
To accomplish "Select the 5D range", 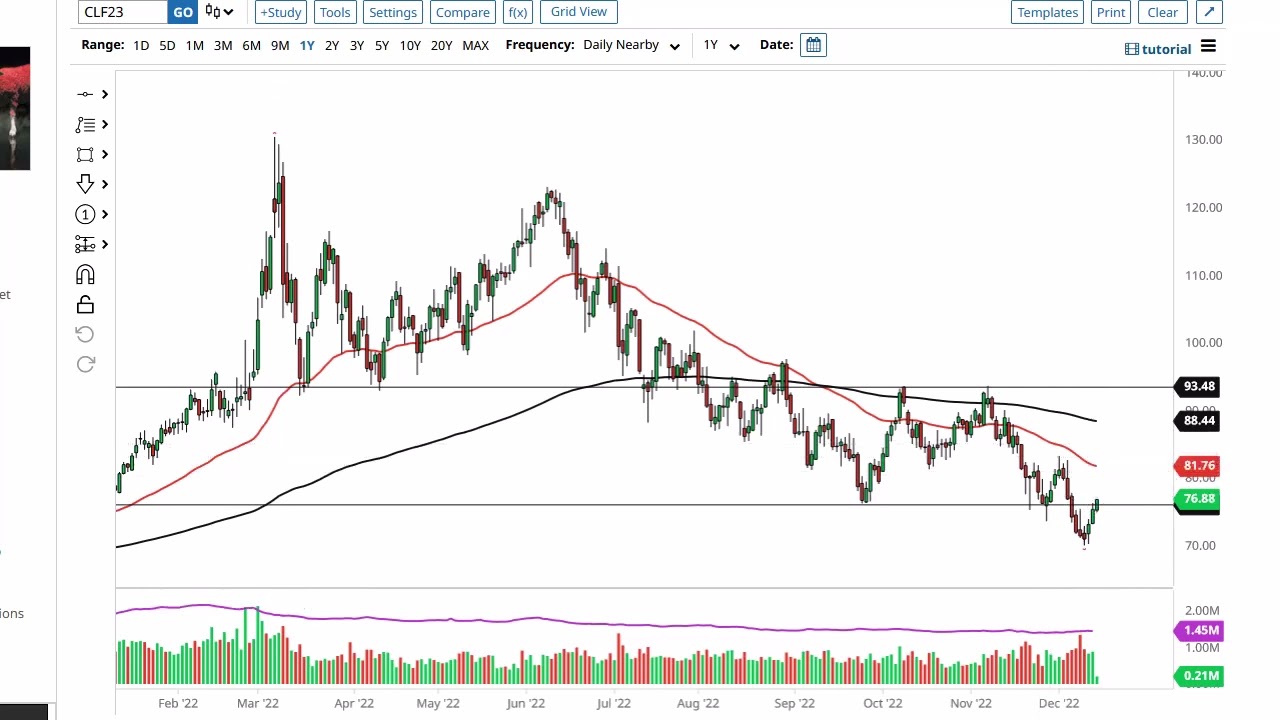I will (x=167, y=45).
